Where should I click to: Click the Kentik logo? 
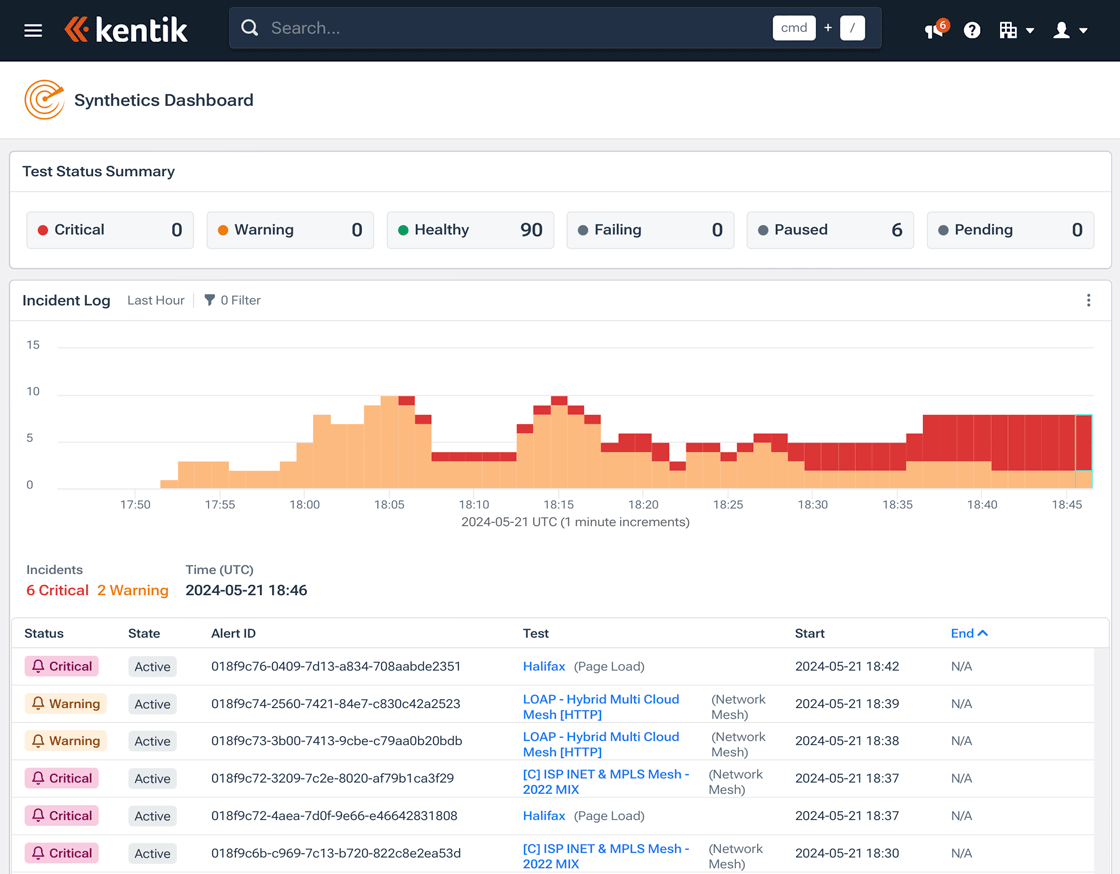coord(126,29)
